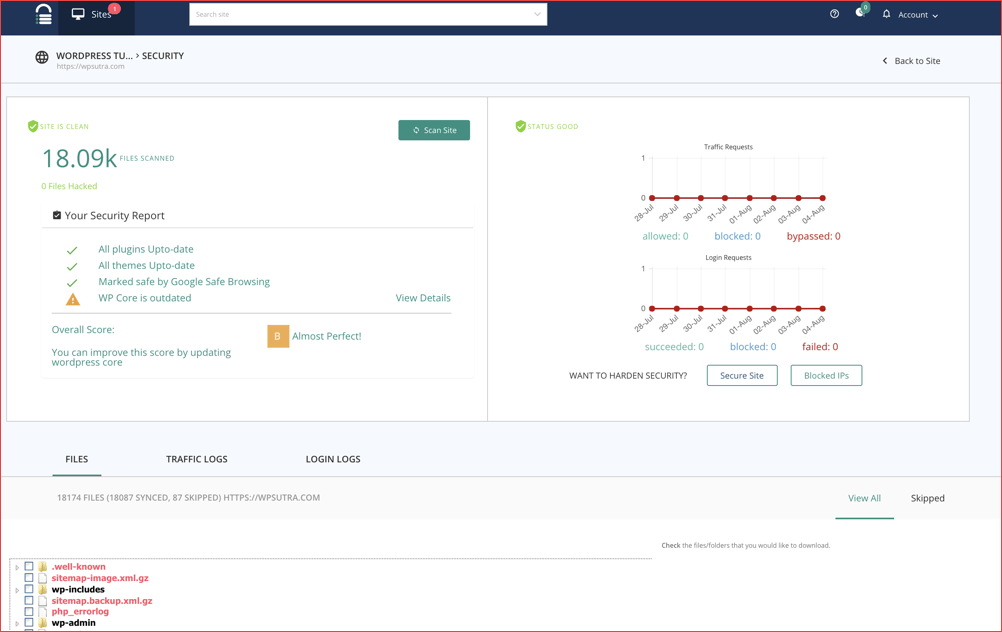Click the wp-admin folder name
1002x632 pixels.
[73, 622]
